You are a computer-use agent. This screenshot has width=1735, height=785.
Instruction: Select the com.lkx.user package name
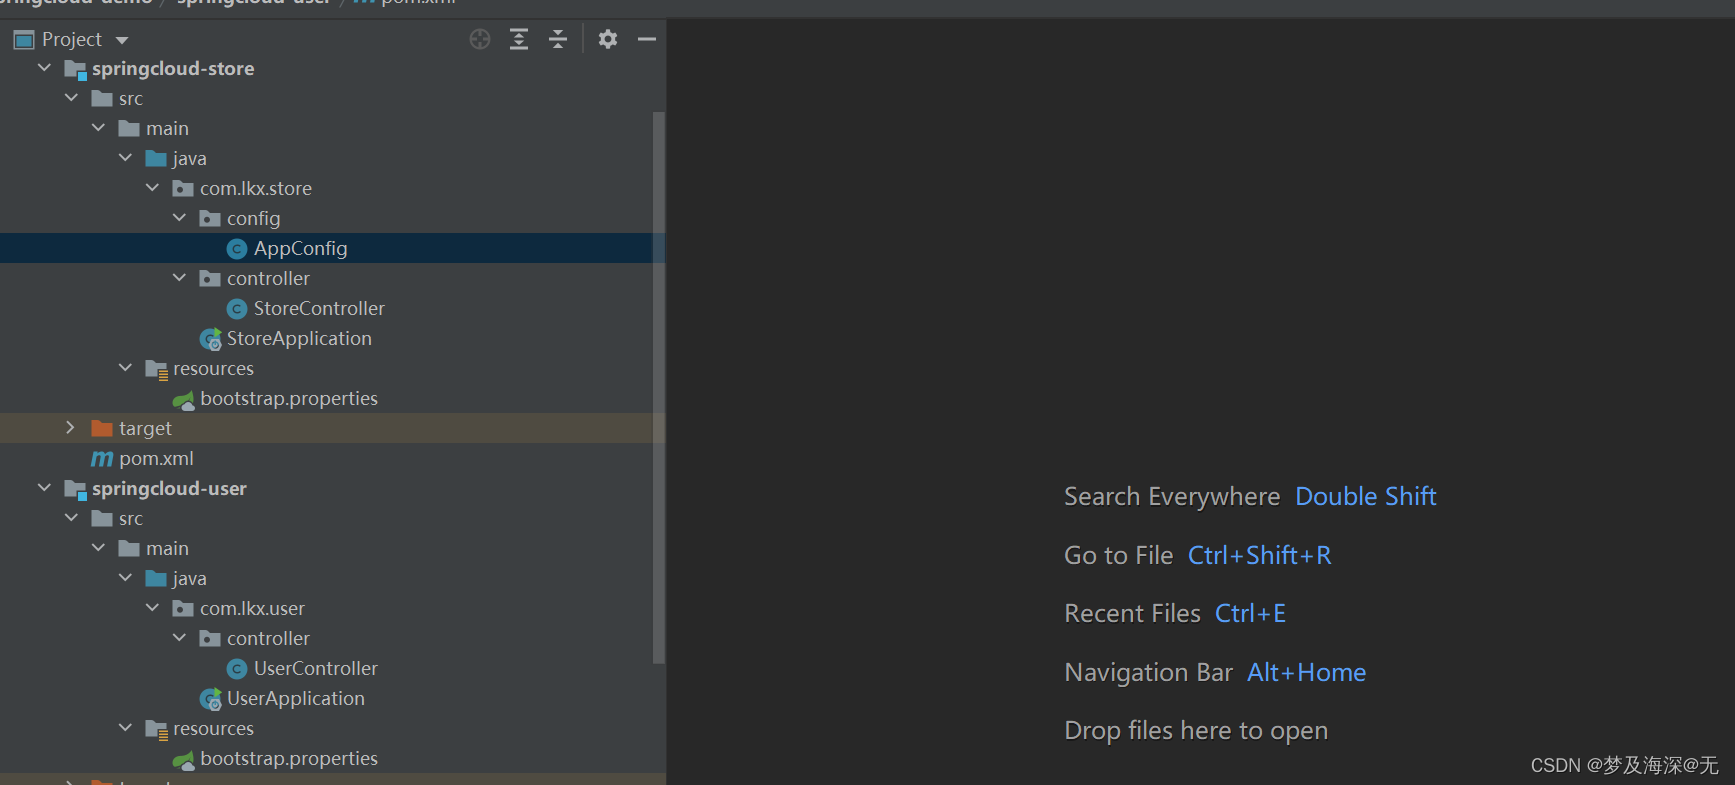pos(252,608)
